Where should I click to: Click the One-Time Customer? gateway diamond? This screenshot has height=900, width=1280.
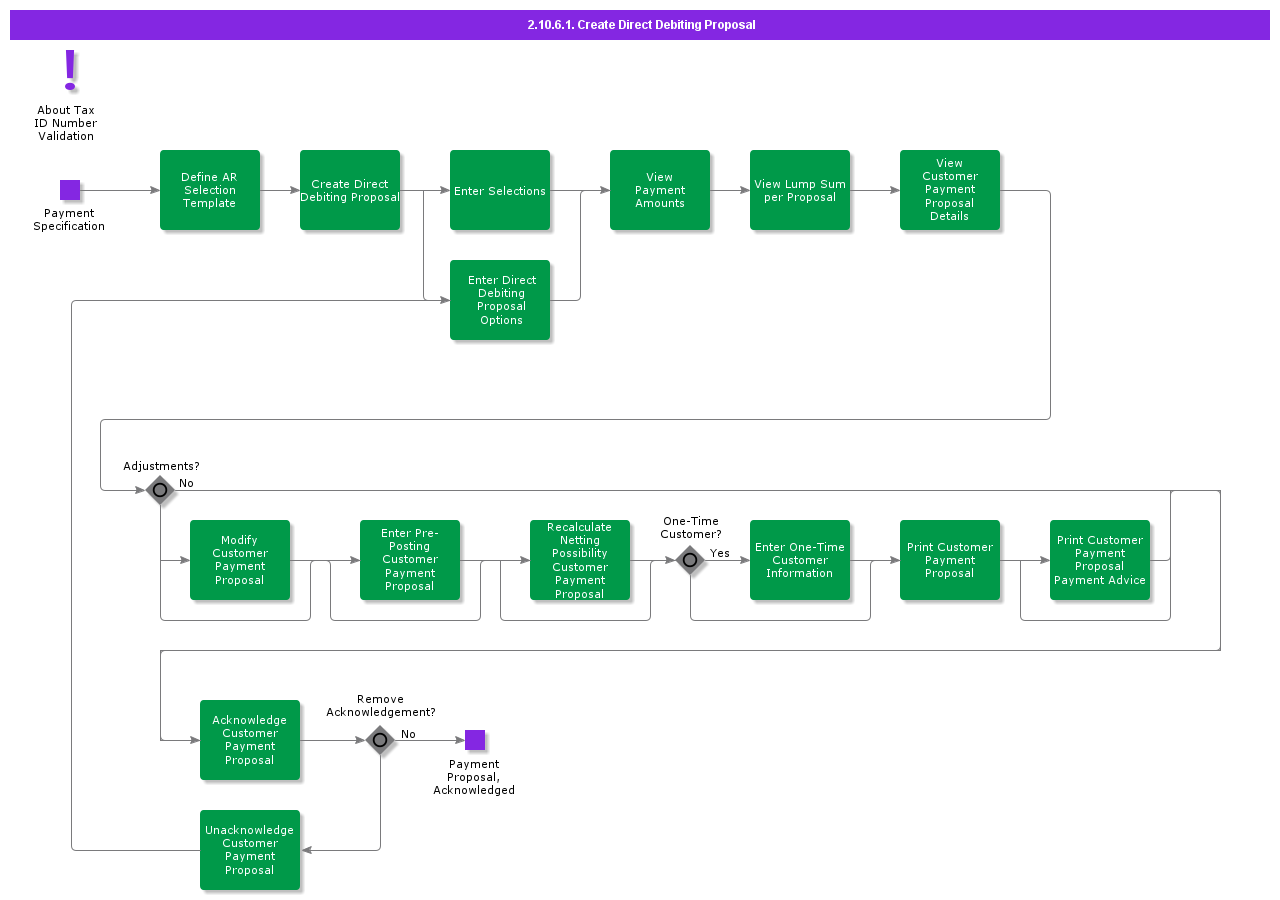coord(689,560)
